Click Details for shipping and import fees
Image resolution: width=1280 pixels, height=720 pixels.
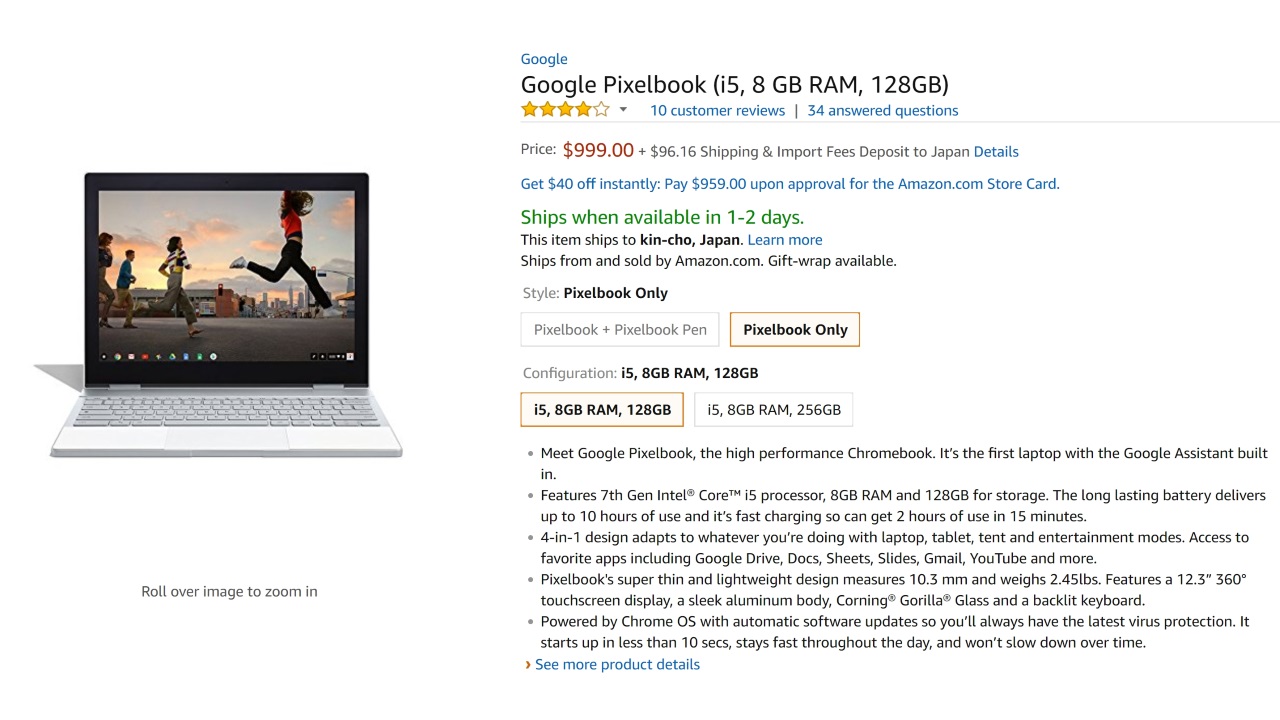pos(996,152)
